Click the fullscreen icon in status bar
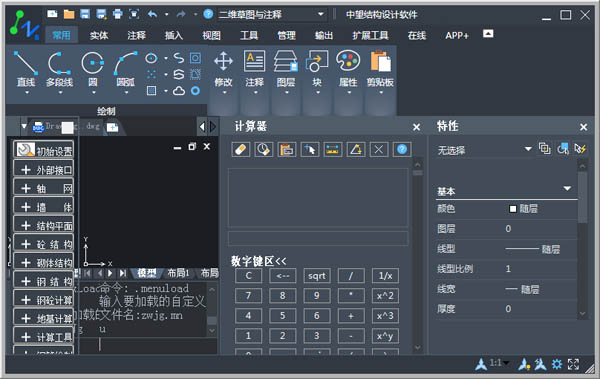Viewport: 600px width, 379px height. [573, 364]
